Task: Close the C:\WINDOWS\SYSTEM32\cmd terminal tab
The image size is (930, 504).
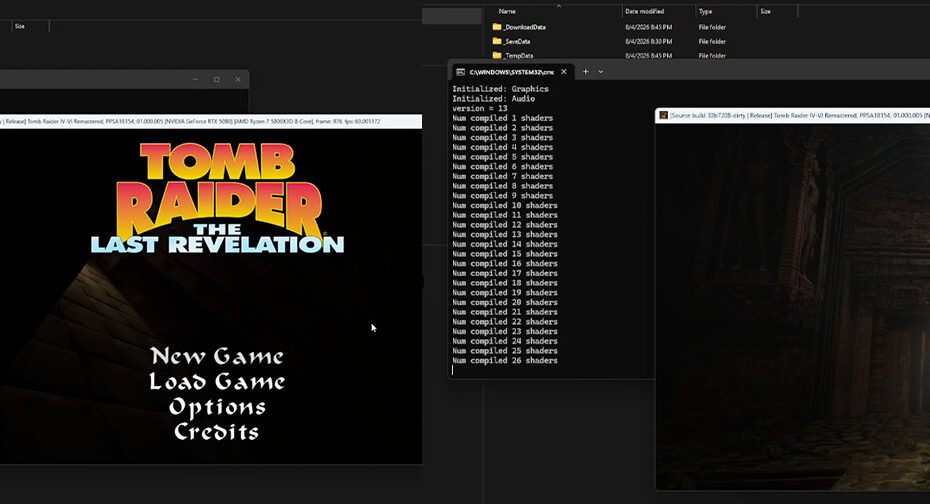Action: click(564, 72)
